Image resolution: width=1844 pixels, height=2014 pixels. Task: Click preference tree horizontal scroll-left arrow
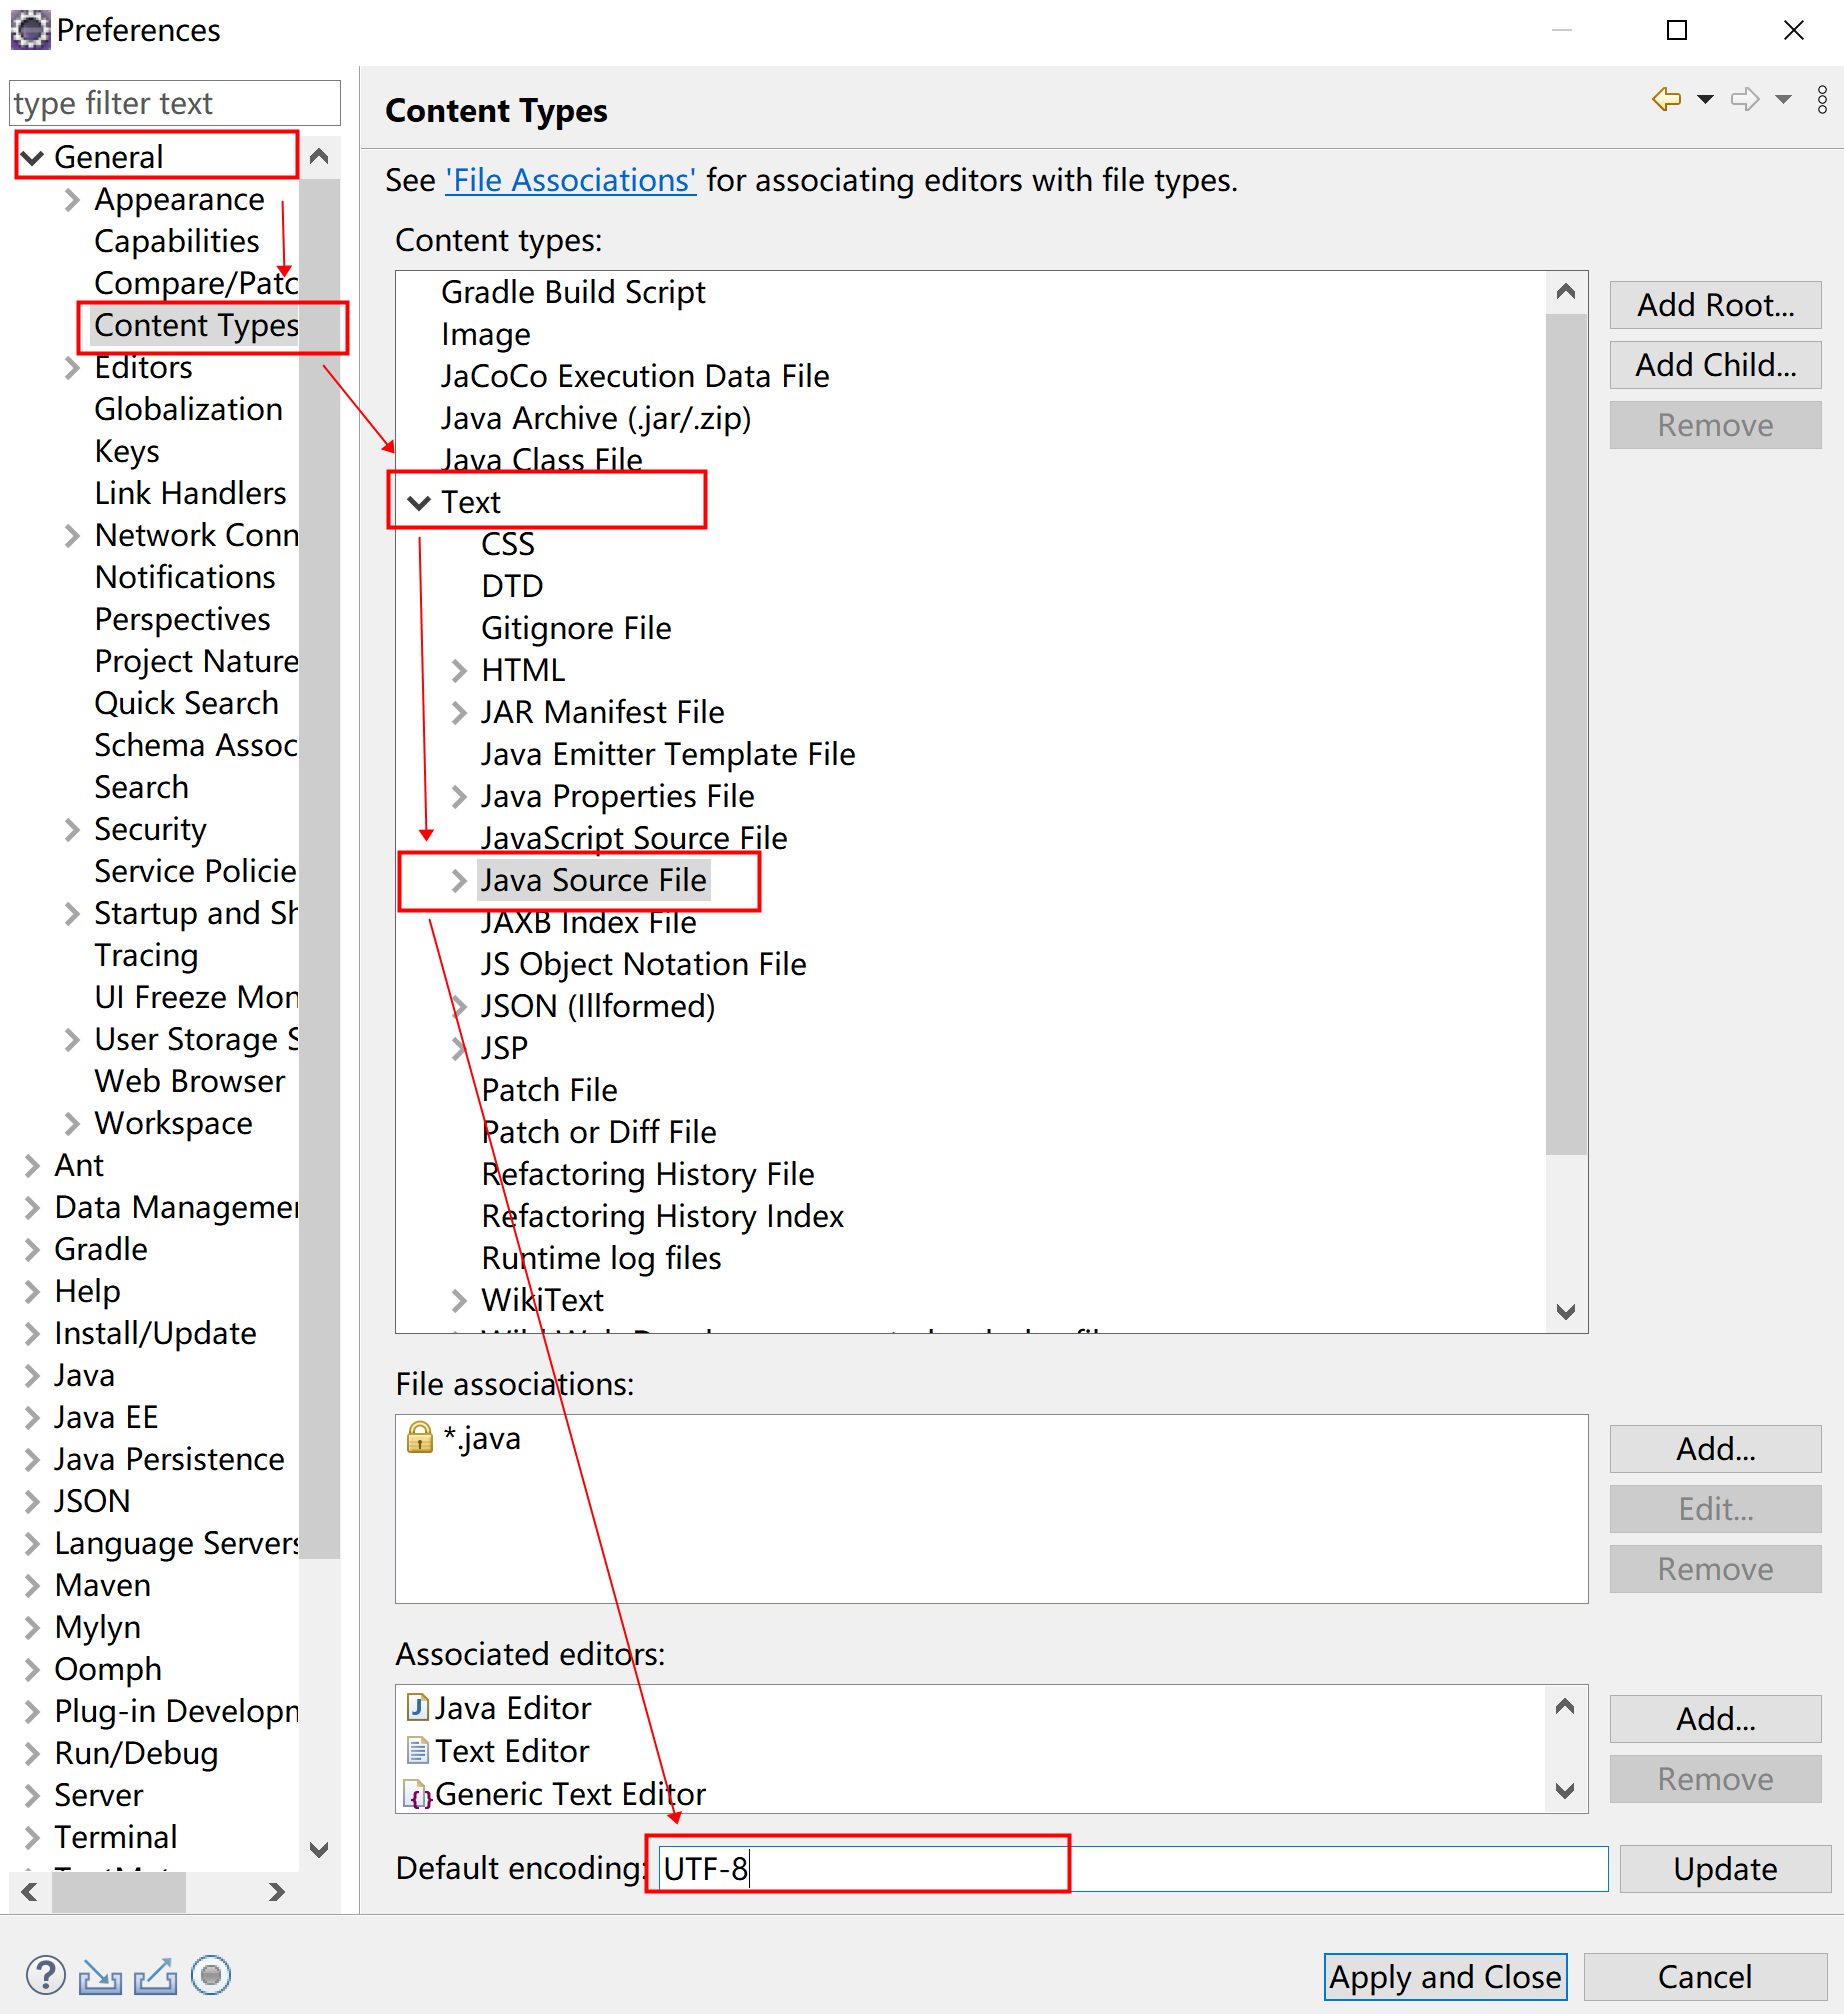coord(29,1892)
